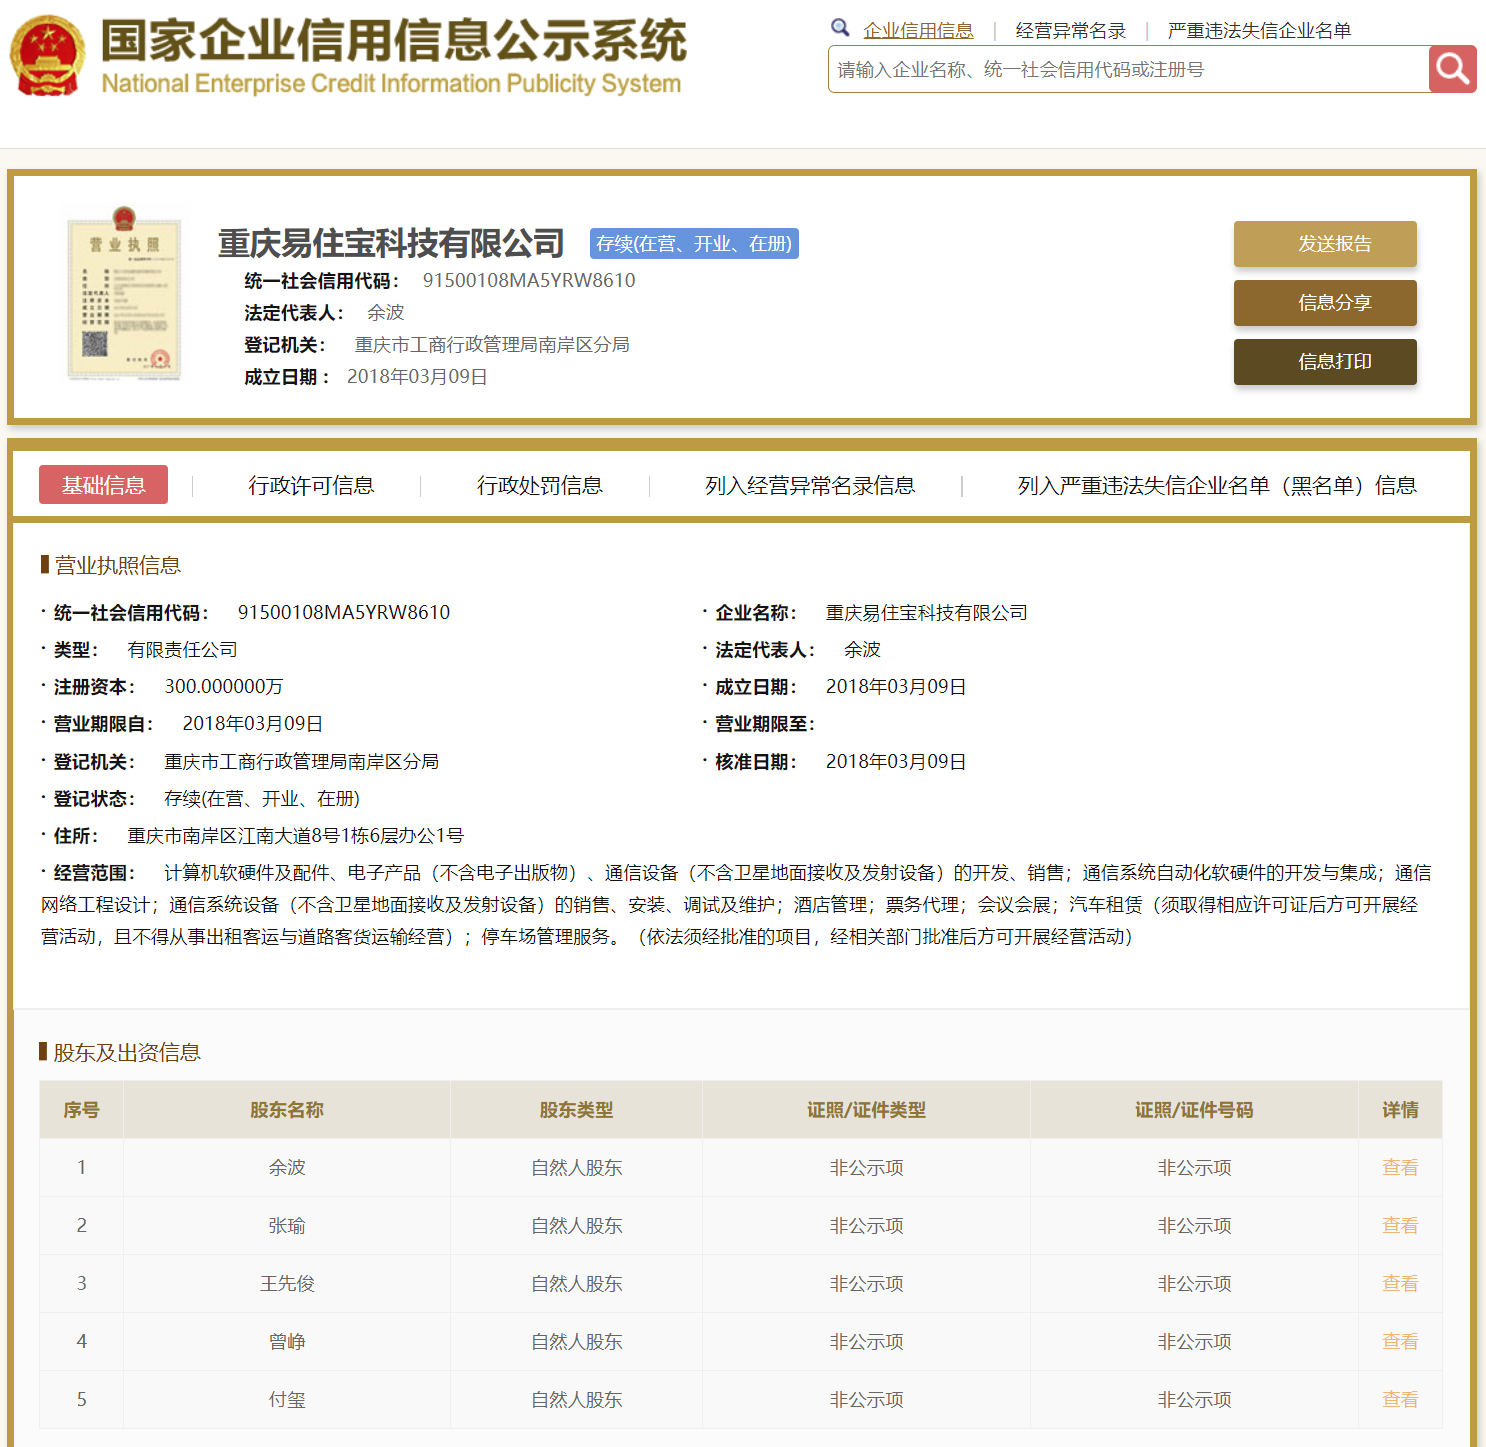Image resolution: width=1486 pixels, height=1447 pixels.
Task: Click 查看 for shareholder number 5
Action: click(x=1399, y=1399)
